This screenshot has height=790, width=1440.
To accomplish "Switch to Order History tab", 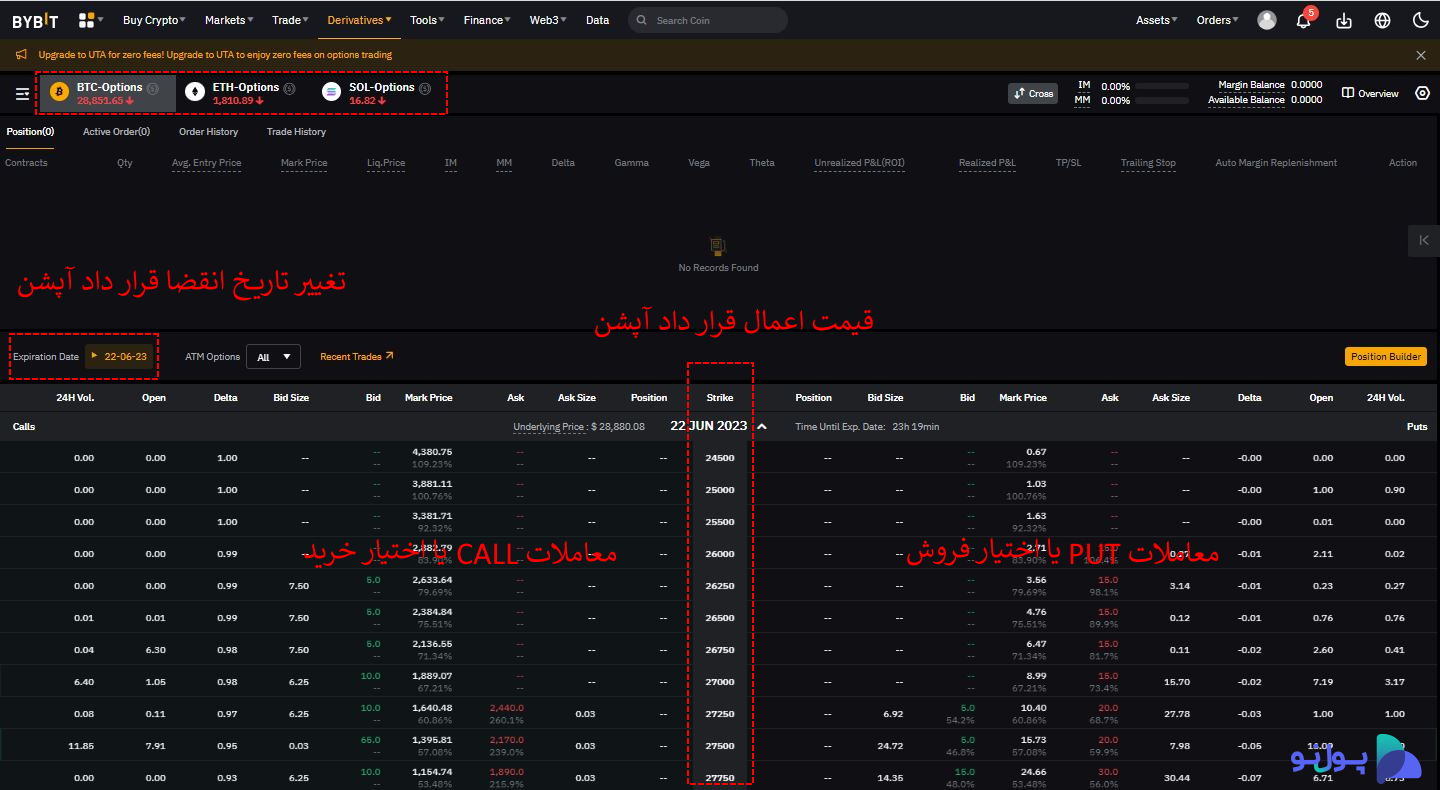I will tap(208, 132).
